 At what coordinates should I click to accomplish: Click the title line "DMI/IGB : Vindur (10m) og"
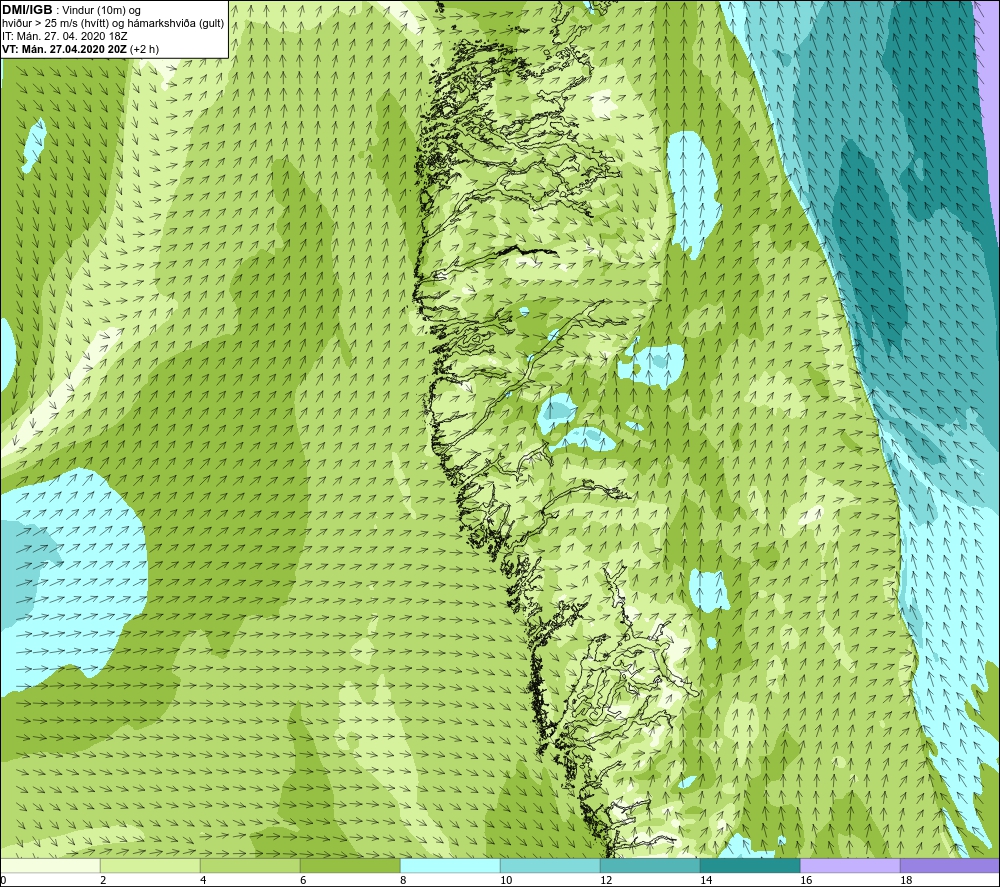pyautogui.click(x=71, y=10)
